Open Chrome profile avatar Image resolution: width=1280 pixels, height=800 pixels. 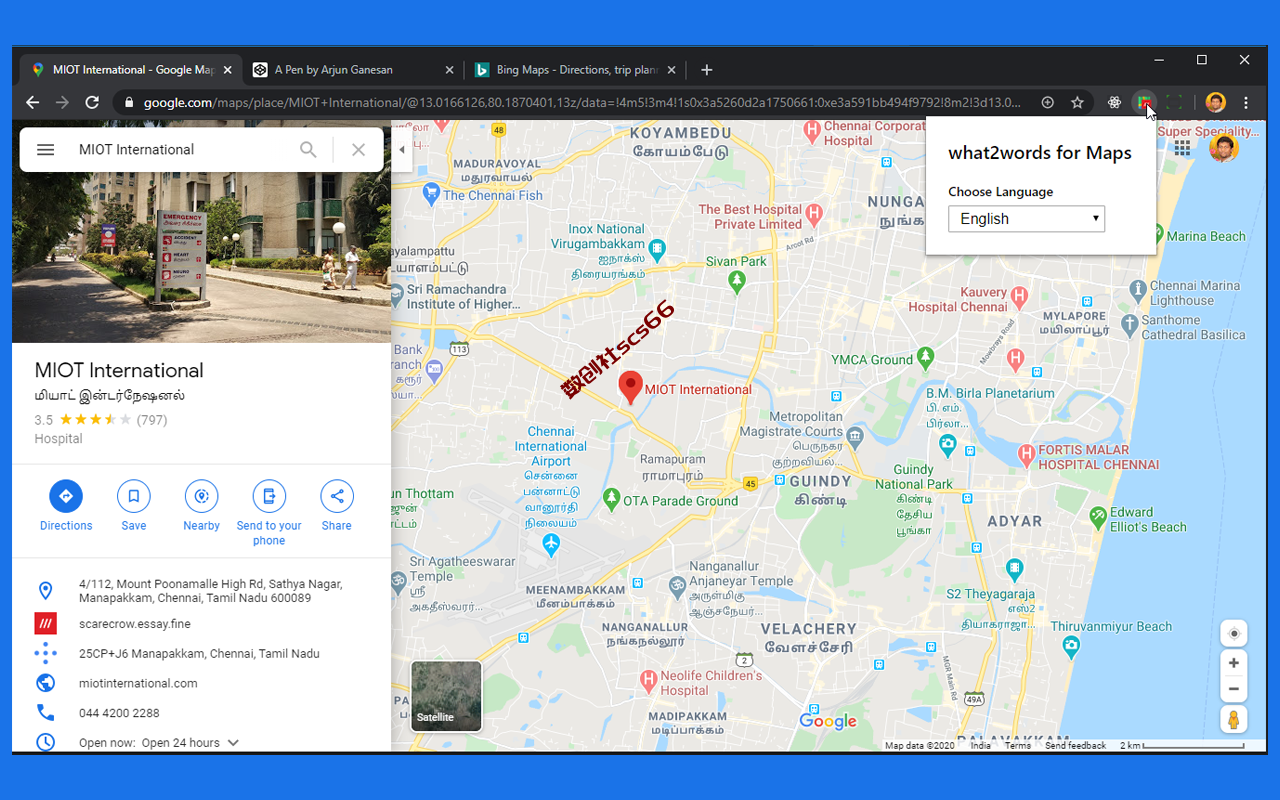coord(1216,102)
